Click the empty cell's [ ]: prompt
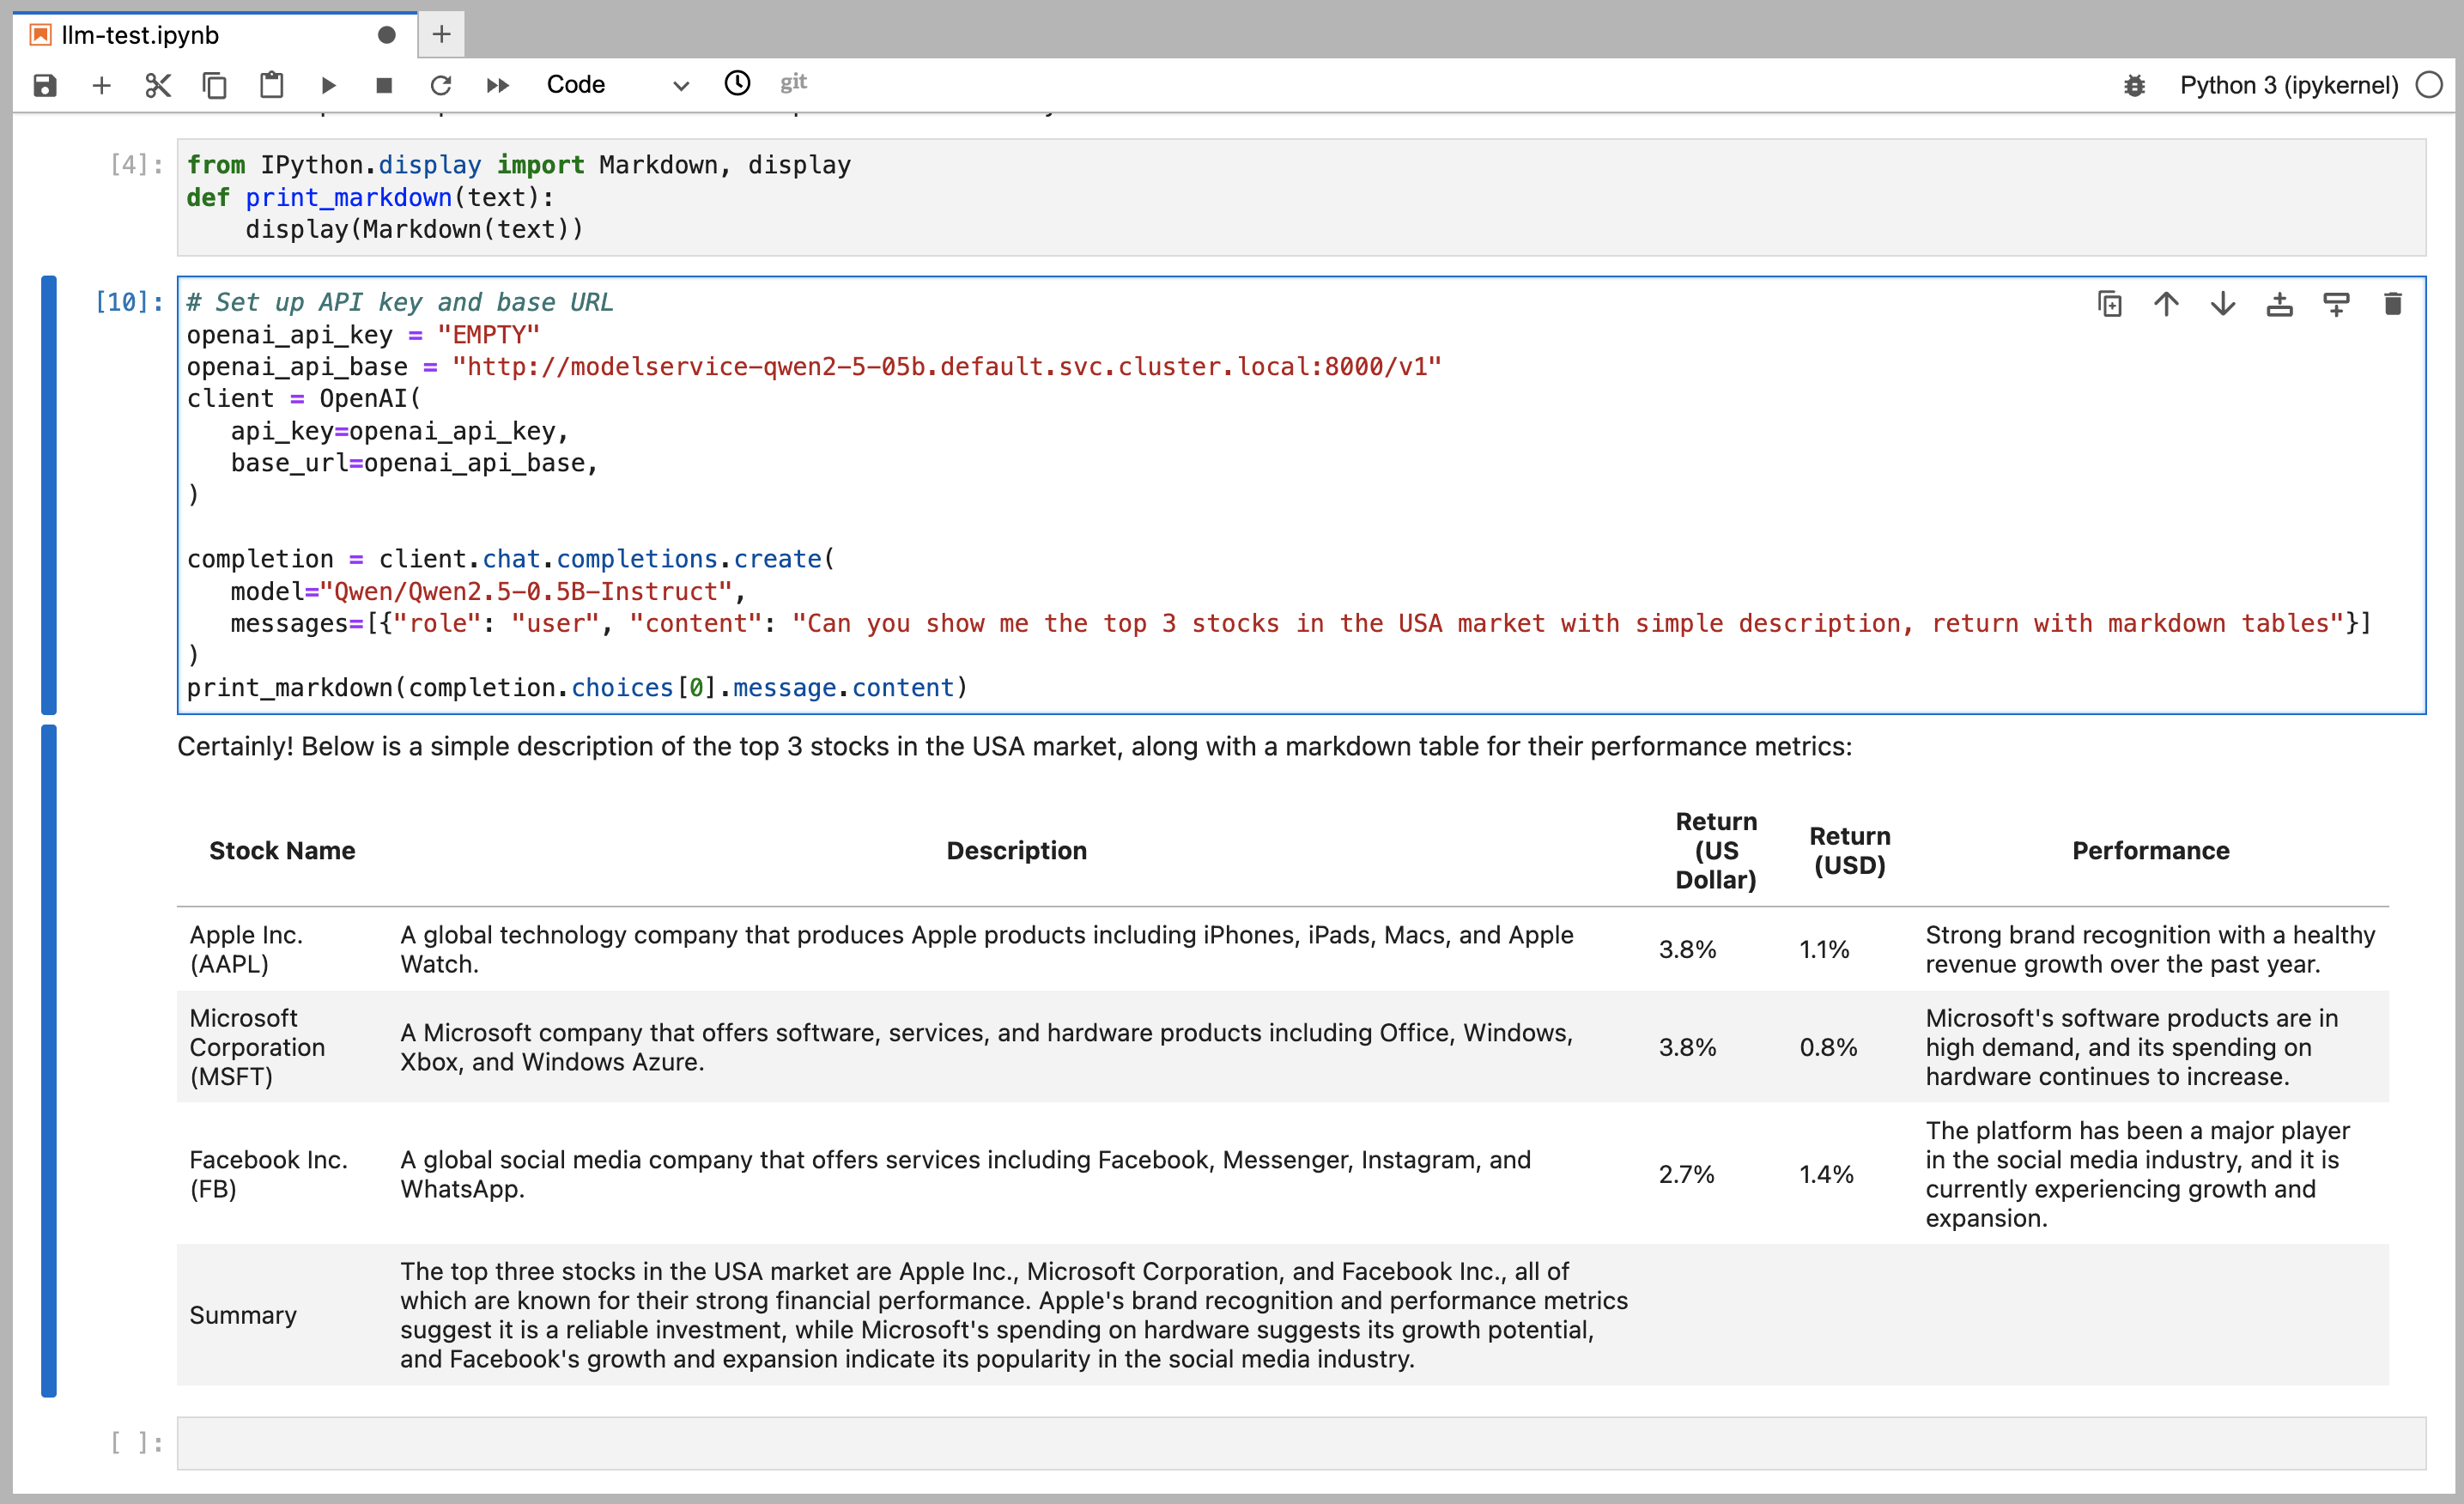The image size is (2464, 1504). [x=137, y=1442]
